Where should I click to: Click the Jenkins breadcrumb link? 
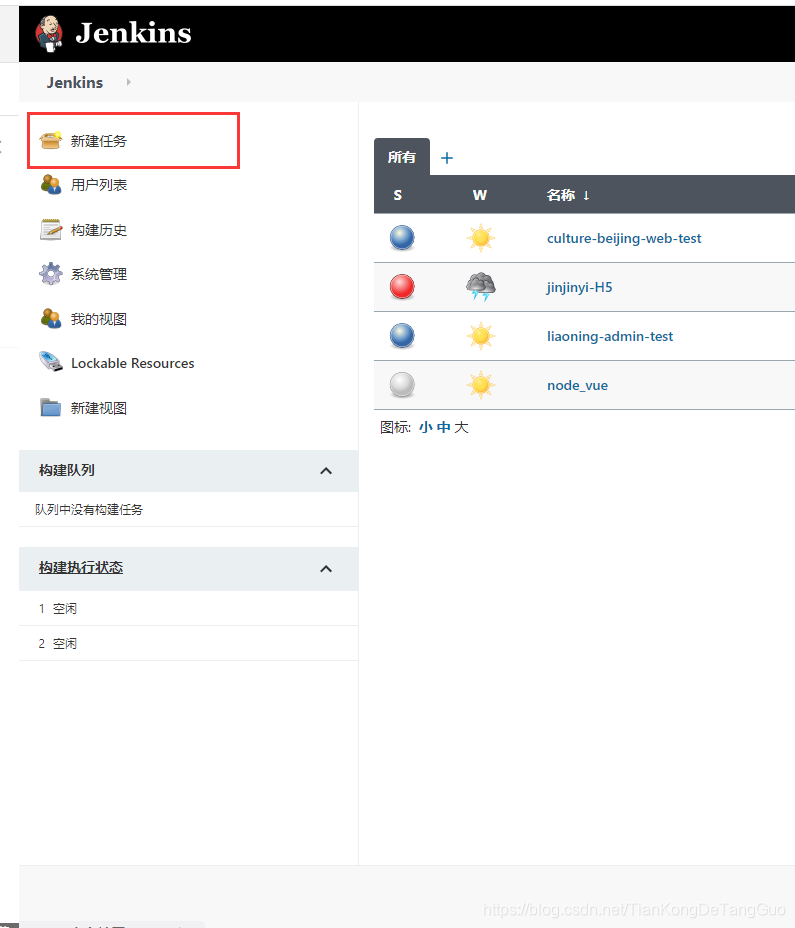pyautogui.click(x=75, y=82)
